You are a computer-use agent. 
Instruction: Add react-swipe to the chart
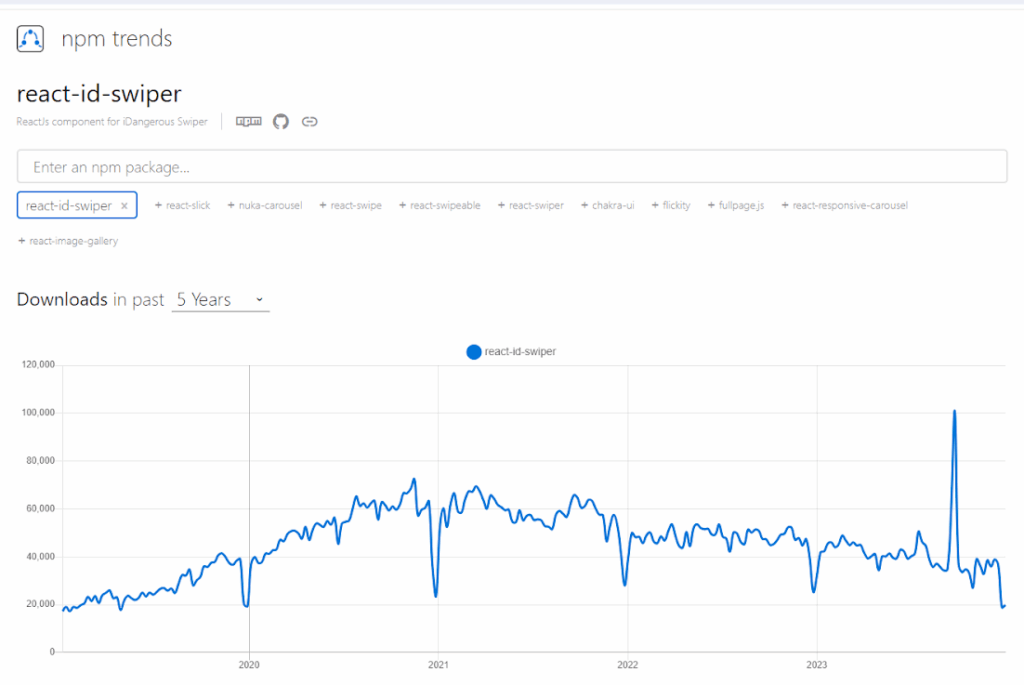point(350,206)
